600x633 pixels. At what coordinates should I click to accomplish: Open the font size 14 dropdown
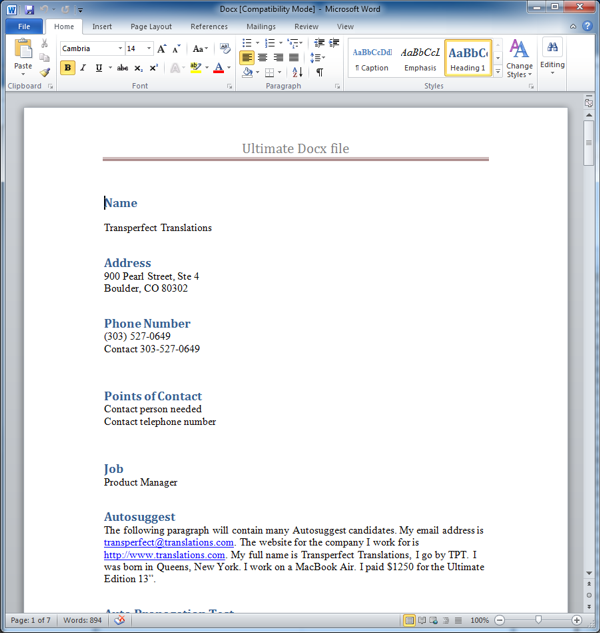pyautogui.click(x=149, y=48)
